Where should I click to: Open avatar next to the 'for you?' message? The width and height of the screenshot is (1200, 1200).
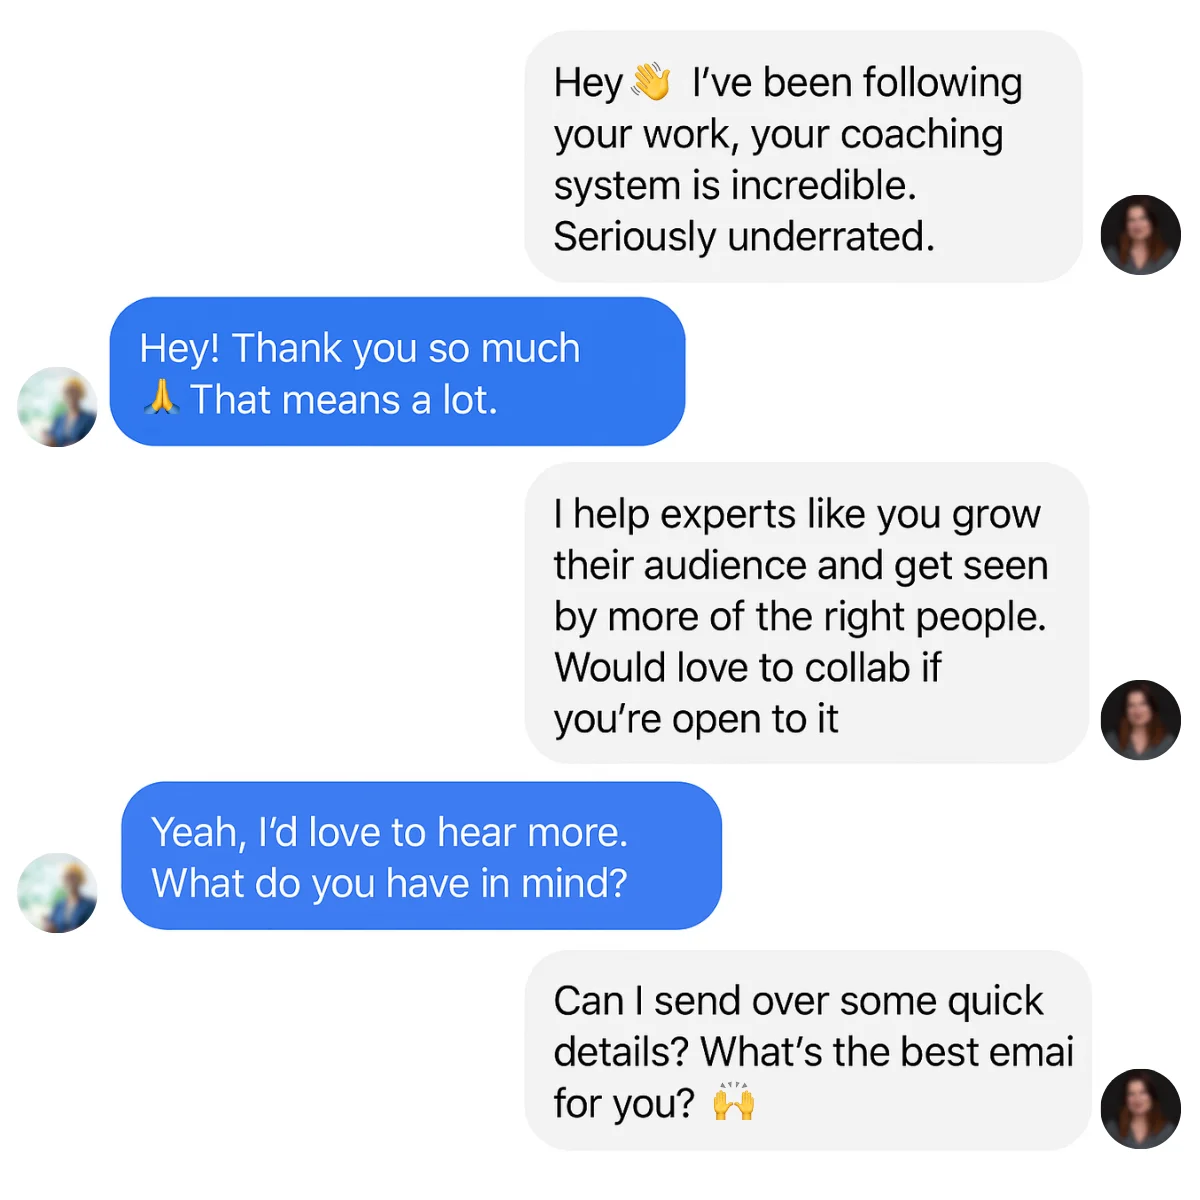[1140, 1109]
